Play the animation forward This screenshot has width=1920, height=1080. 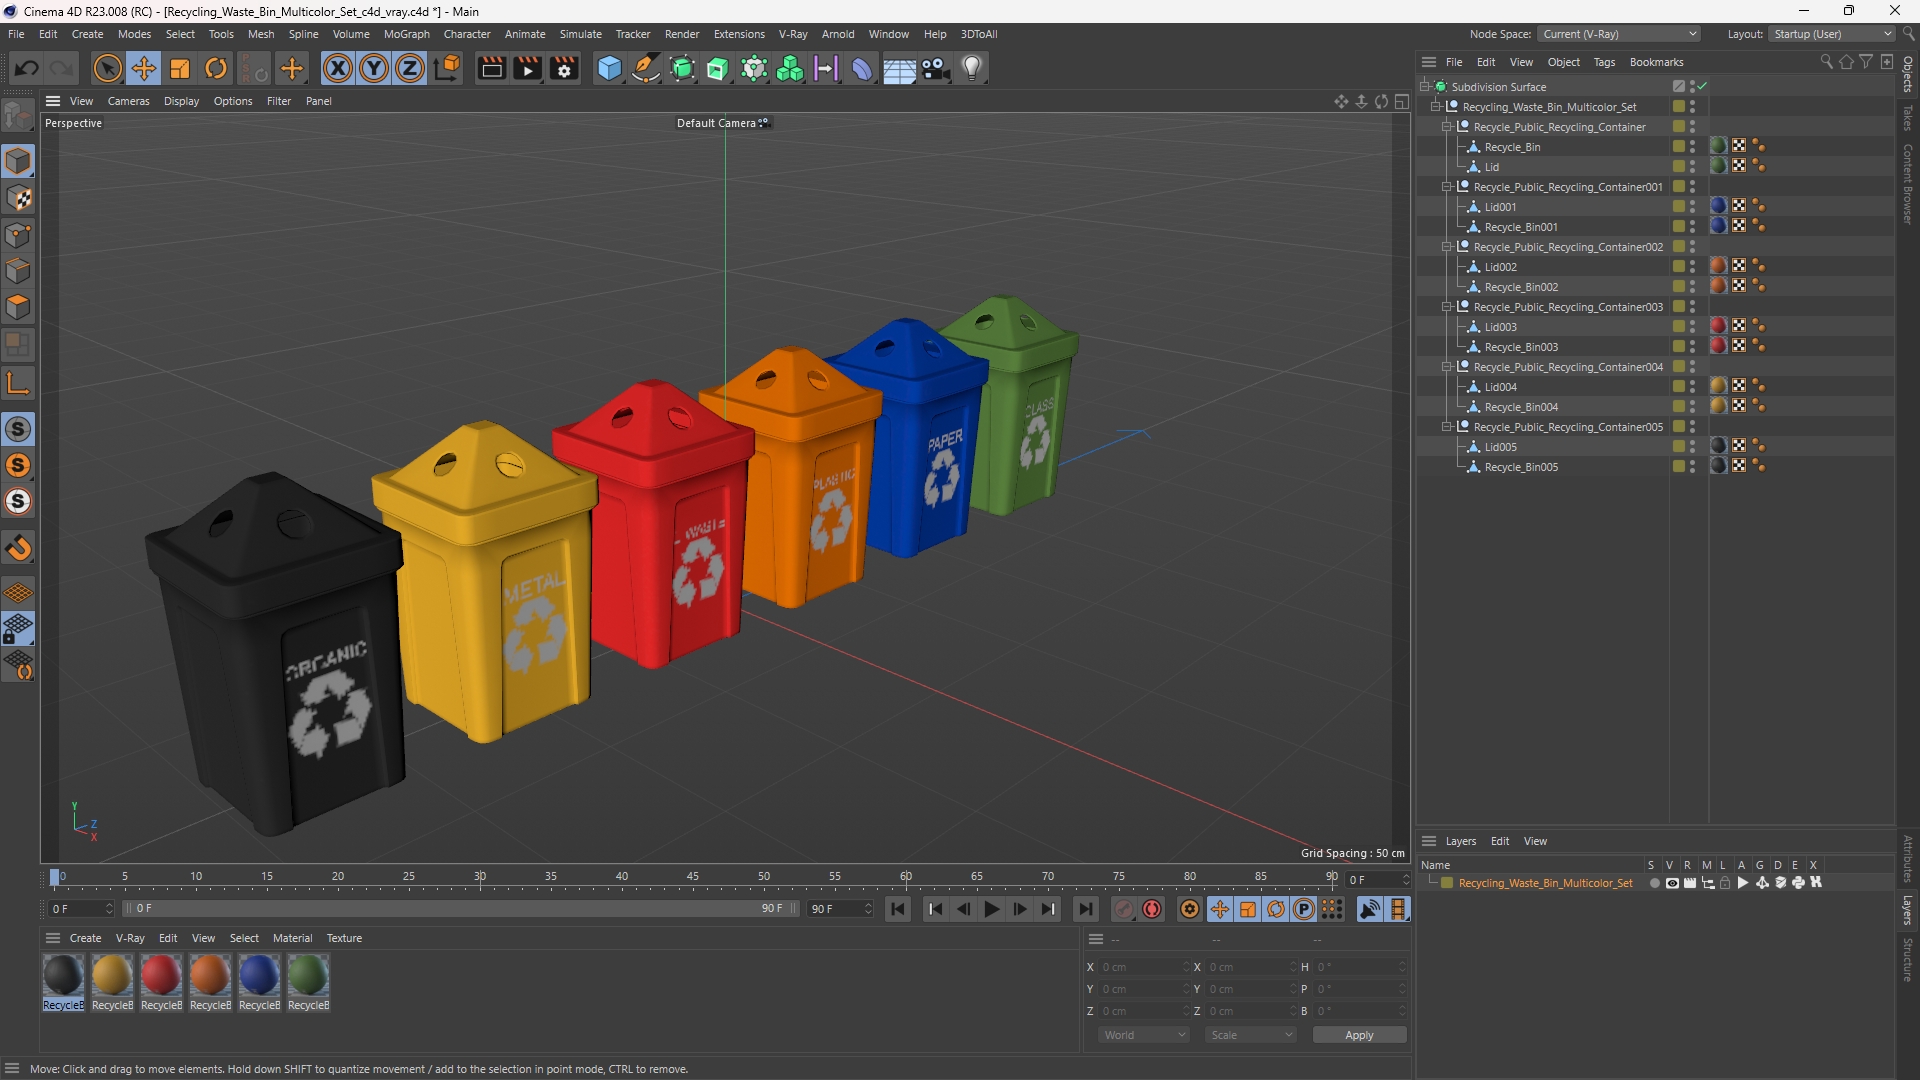pos(991,909)
